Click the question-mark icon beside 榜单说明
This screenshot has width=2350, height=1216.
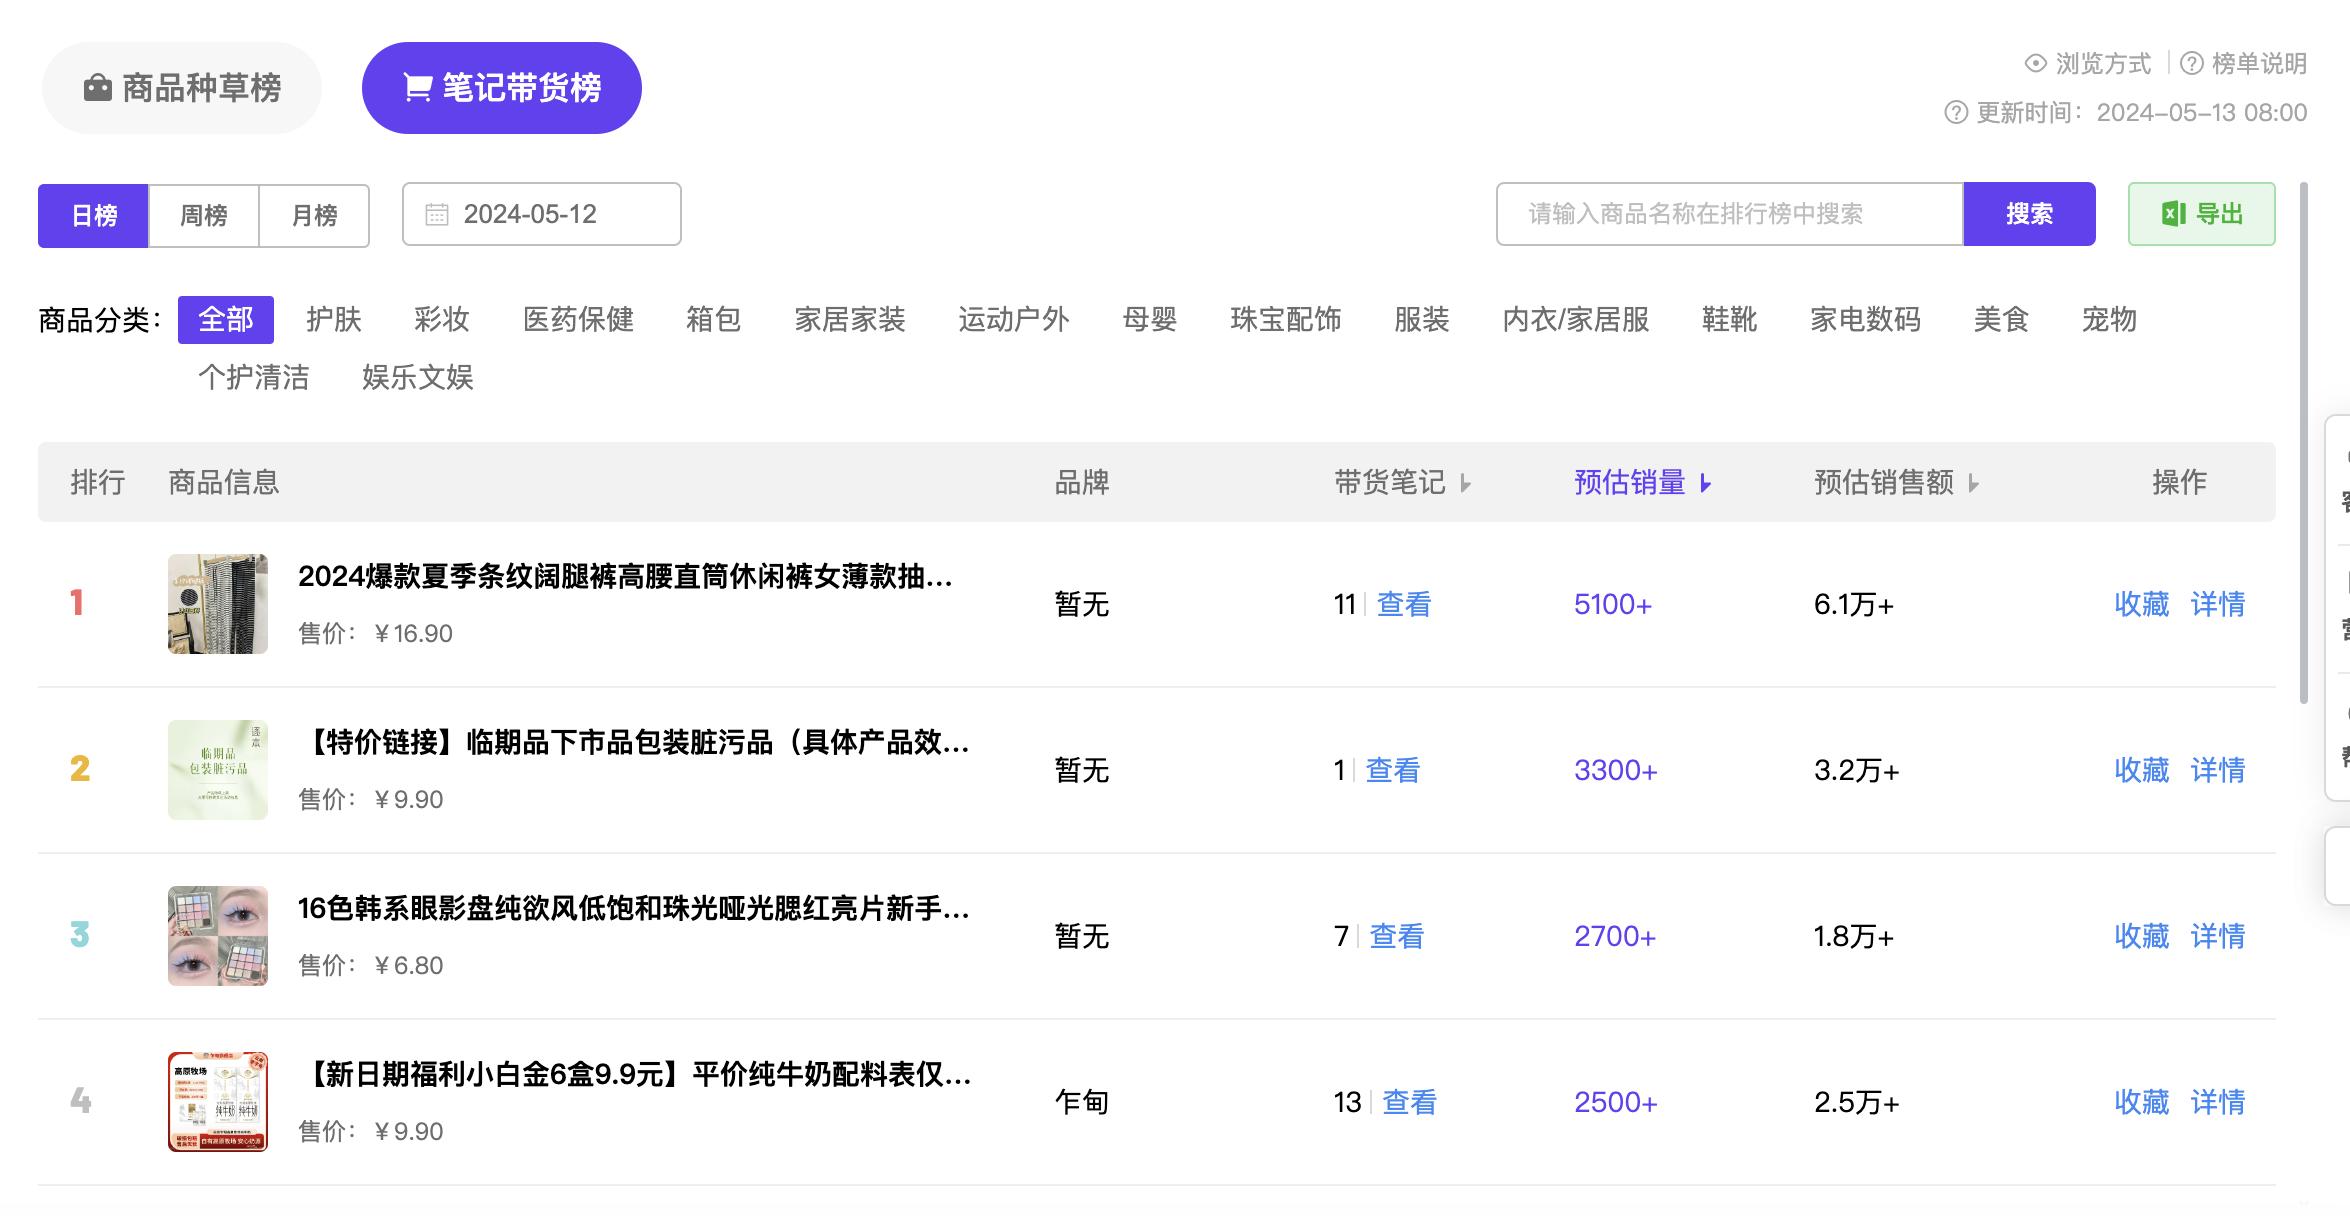click(2192, 63)
